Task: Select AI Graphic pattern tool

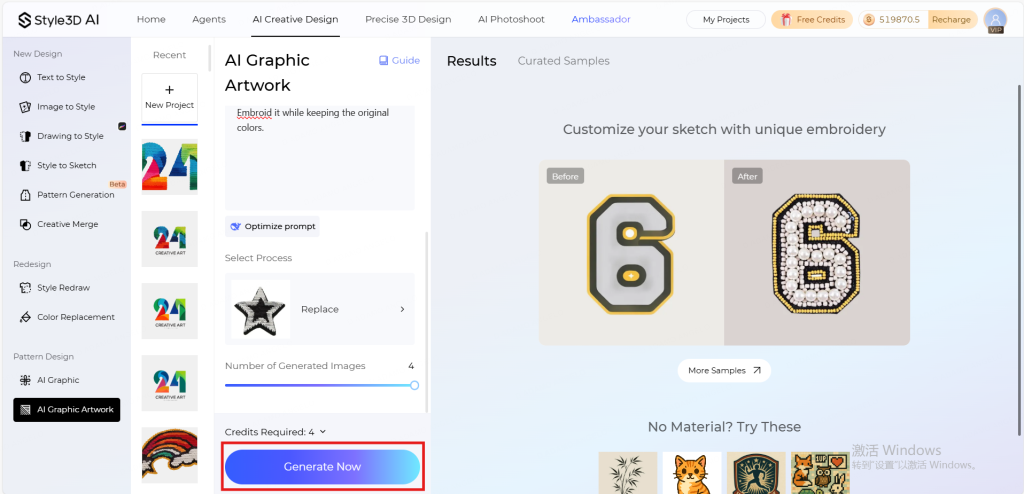Action: [50, 380]
